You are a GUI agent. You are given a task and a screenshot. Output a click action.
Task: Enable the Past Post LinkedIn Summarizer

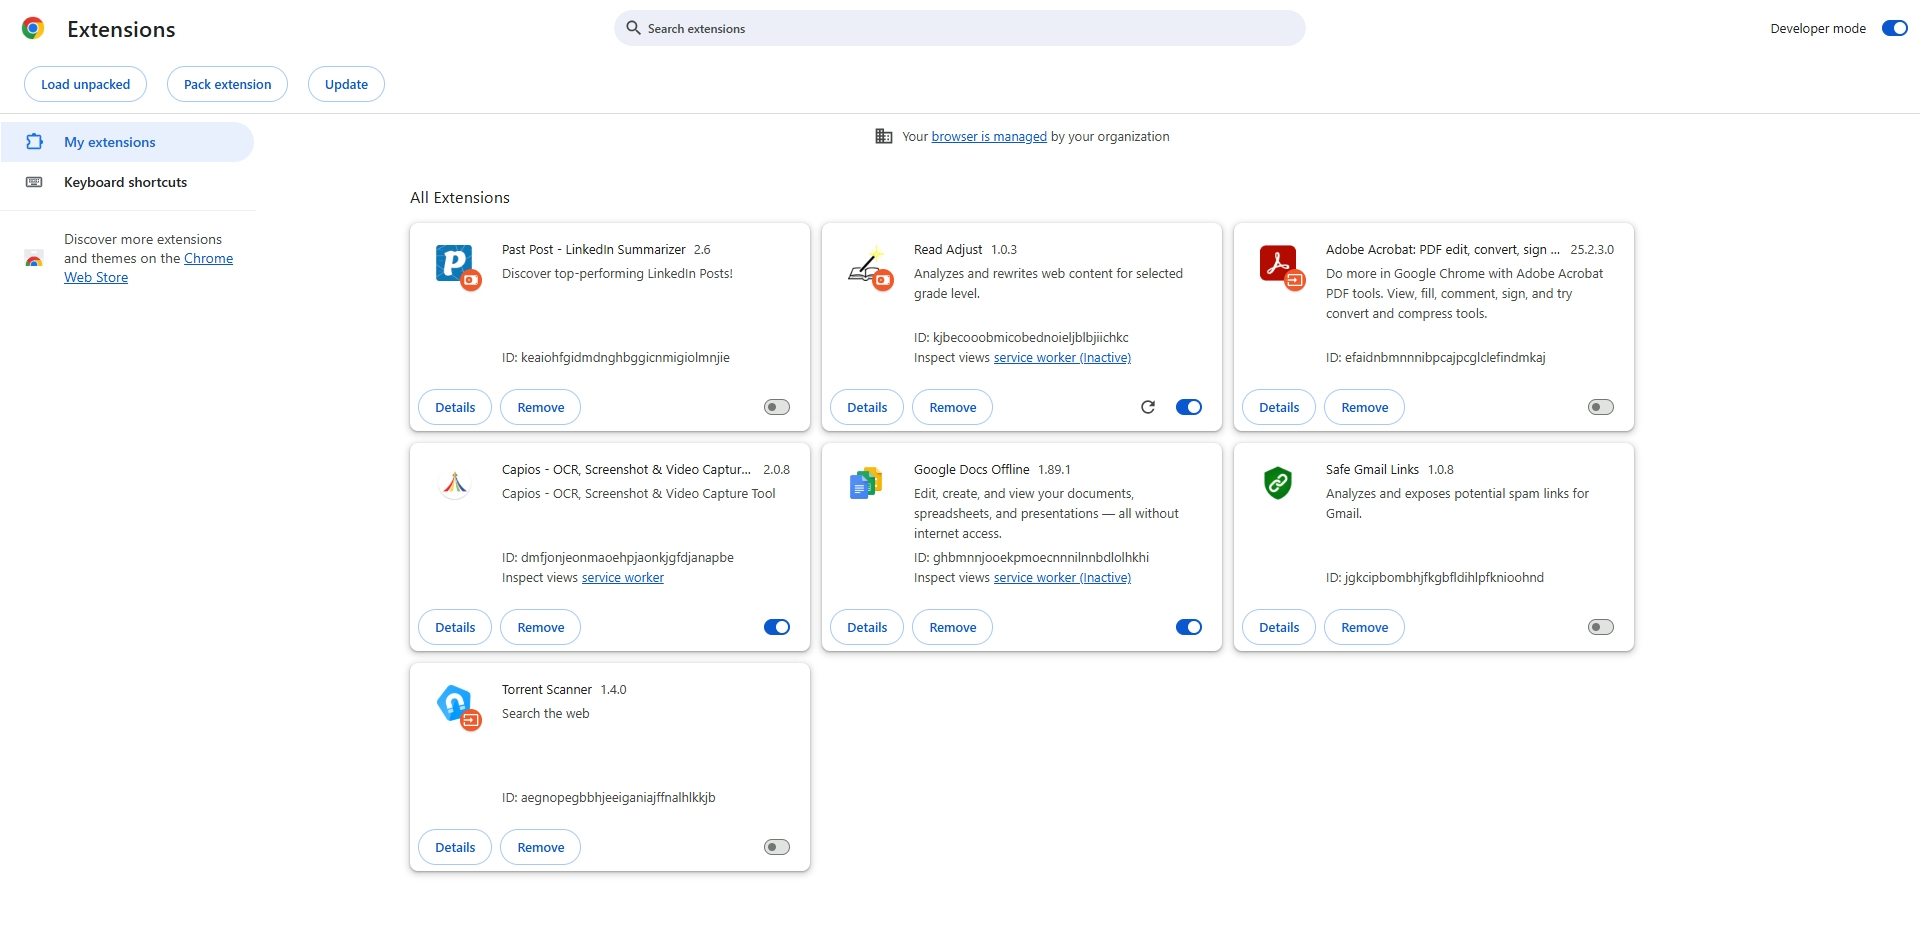click(x=777, y=407)
